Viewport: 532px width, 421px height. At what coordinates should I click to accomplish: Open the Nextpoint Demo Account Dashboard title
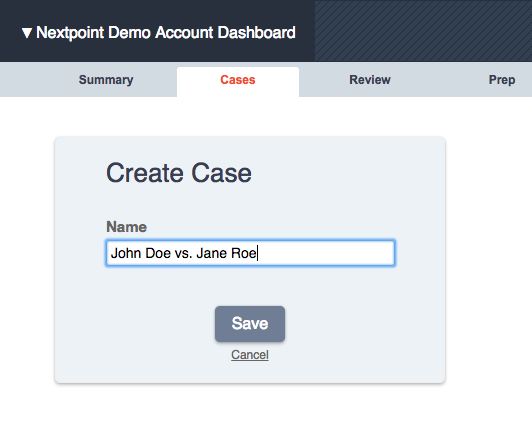point(166,33)
